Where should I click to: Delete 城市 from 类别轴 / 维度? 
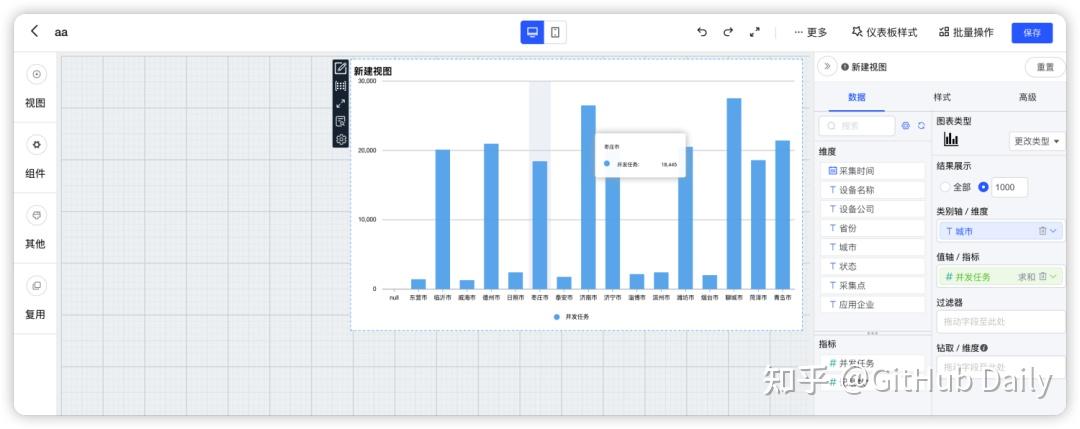click(1042, 231)
